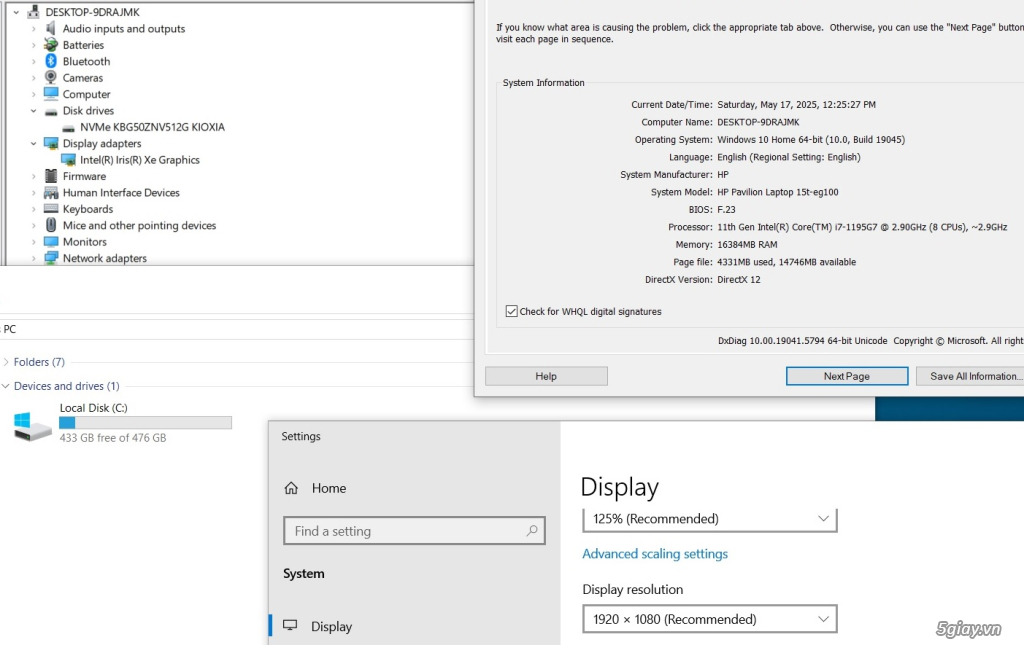Expand the Keyboards node arrow

coord(33,209)
